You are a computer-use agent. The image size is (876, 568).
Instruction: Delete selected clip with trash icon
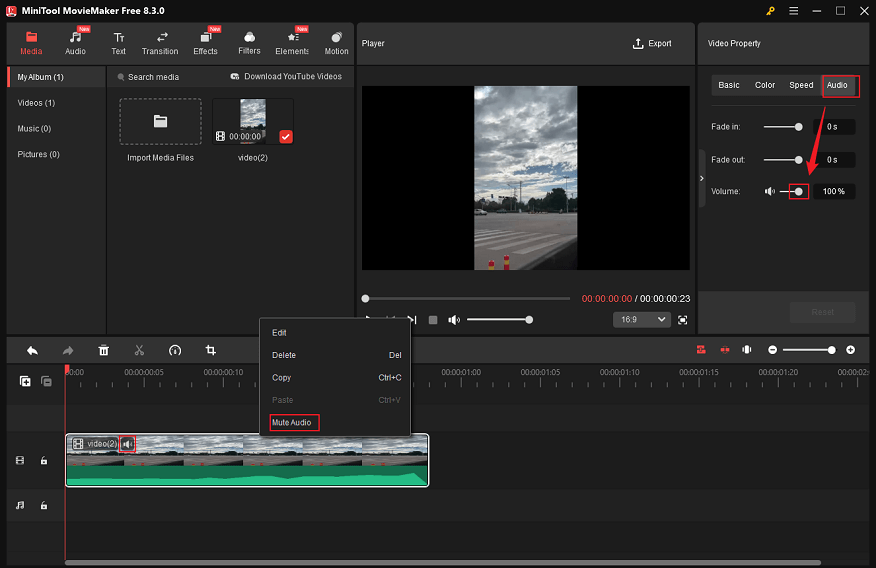(103, 350)
